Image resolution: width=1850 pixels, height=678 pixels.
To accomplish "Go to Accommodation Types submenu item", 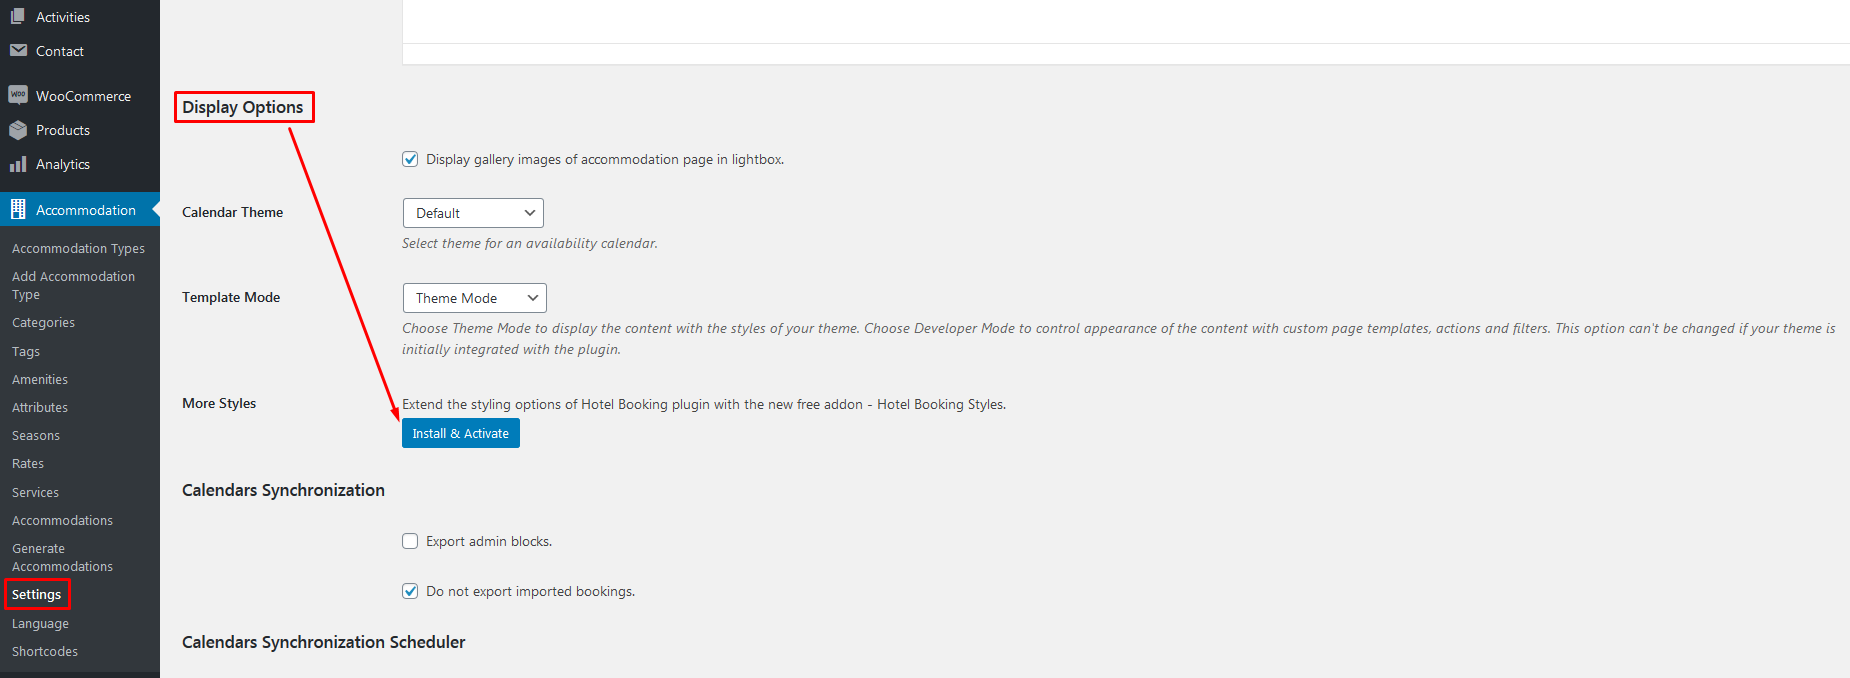I will coord(78,248).
